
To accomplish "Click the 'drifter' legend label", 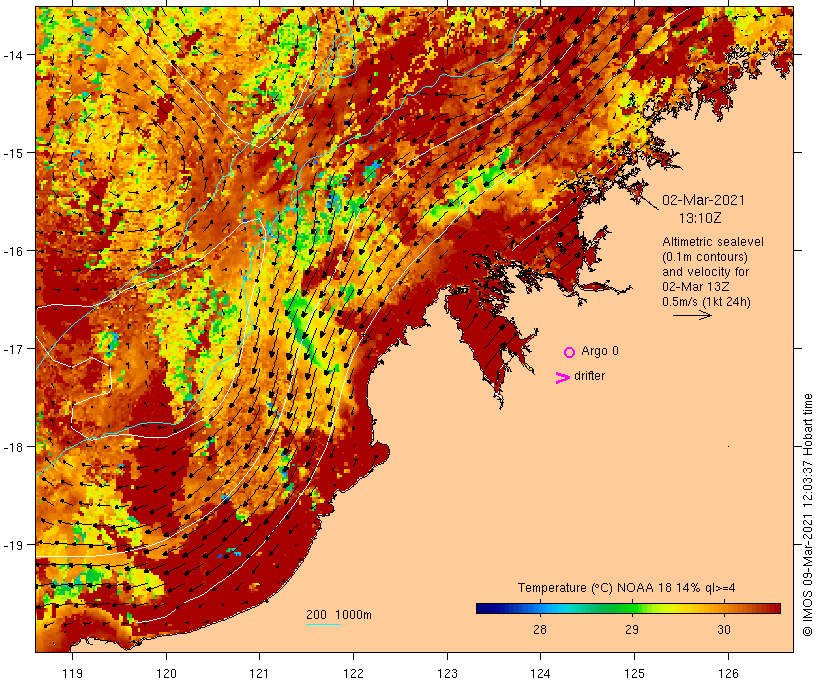I will [x=589, y=376].
